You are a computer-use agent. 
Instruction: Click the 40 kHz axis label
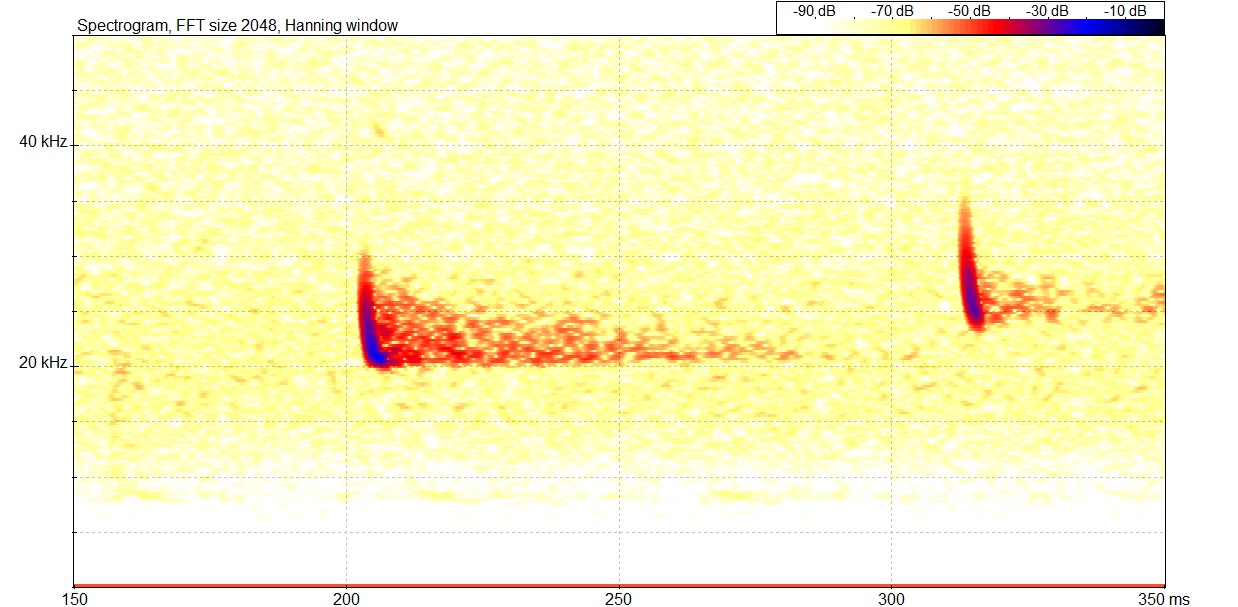(43, 142)
